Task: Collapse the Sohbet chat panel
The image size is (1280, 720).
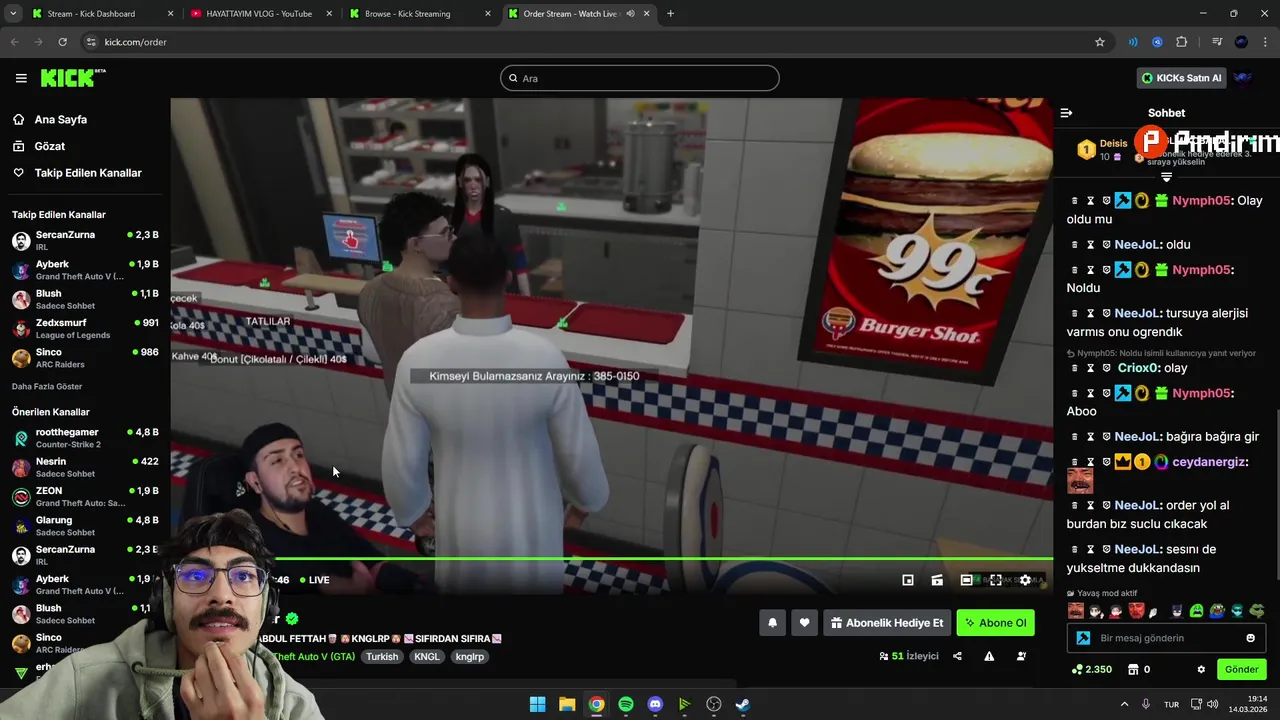Action: click(x=1066, y=113)
